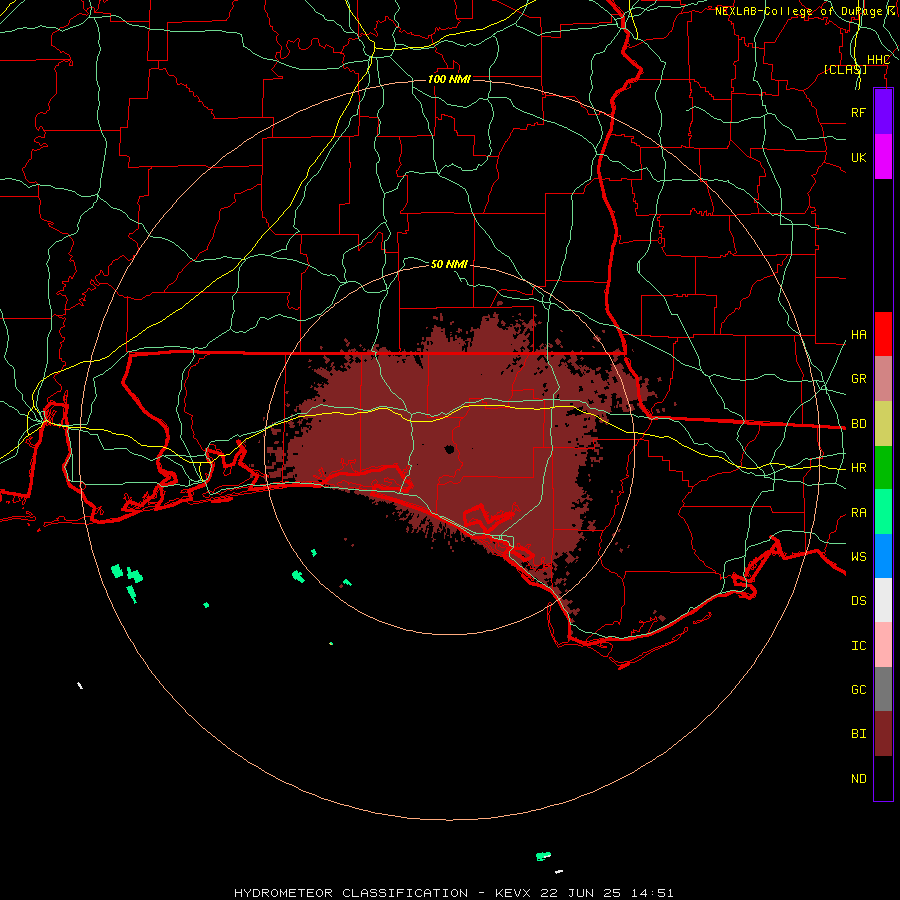This screenshot has width=900, height=900.
Task: Click the RA legend label
Action: tap(858, 513)
